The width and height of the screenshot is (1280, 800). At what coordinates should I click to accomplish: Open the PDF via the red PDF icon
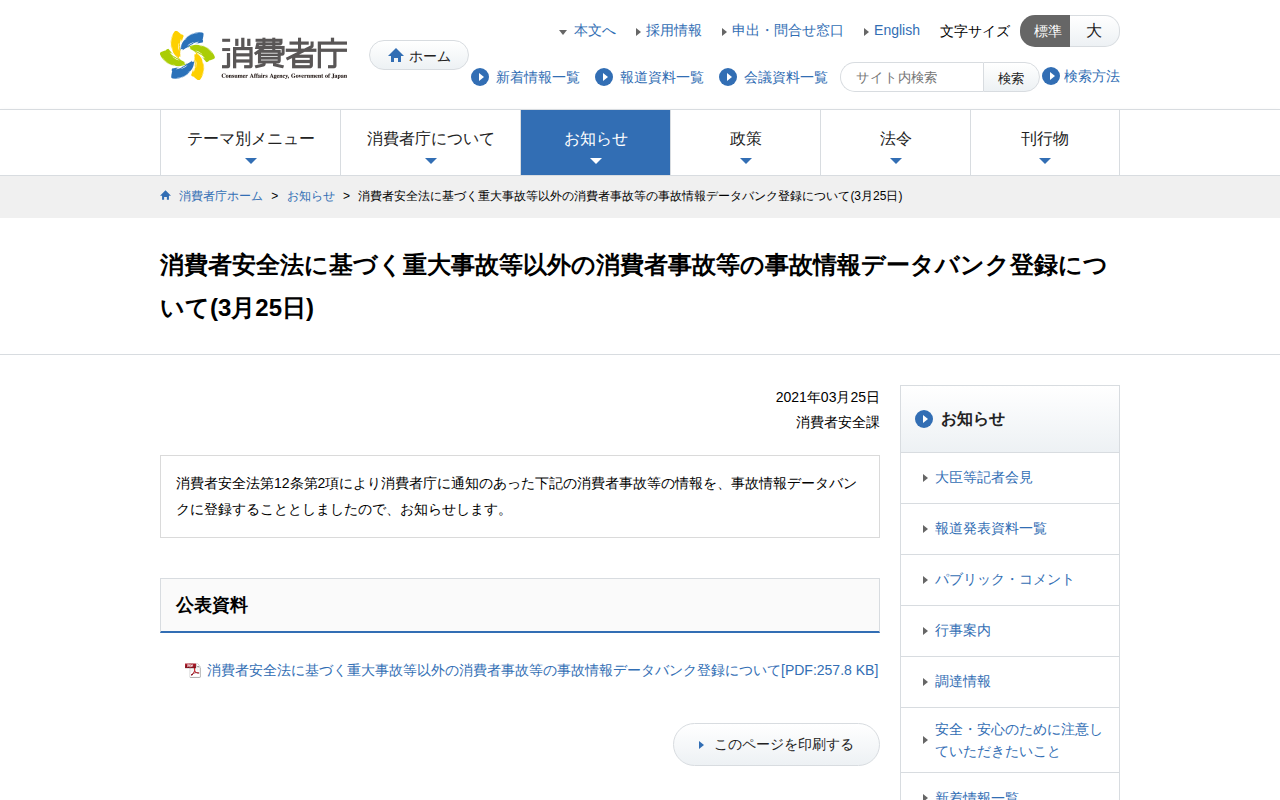[192, 670]
